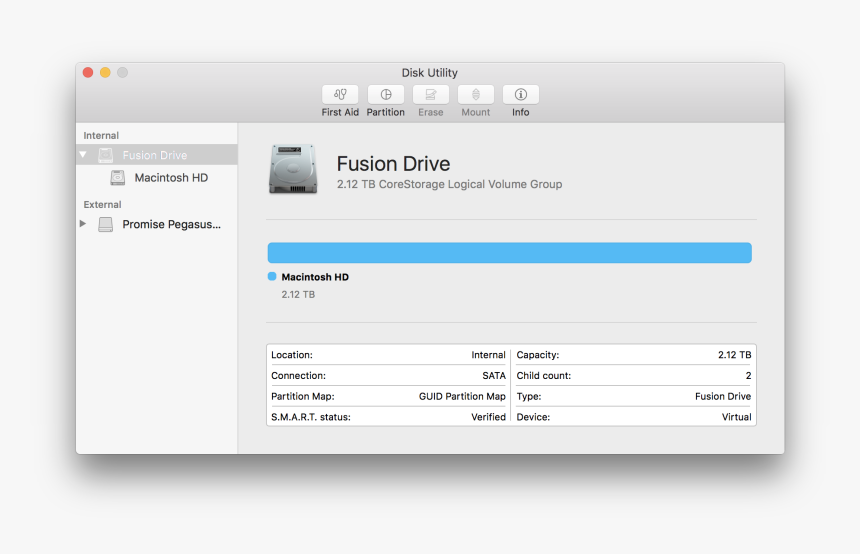Click the GUID Partition Map value

(462, 396)
